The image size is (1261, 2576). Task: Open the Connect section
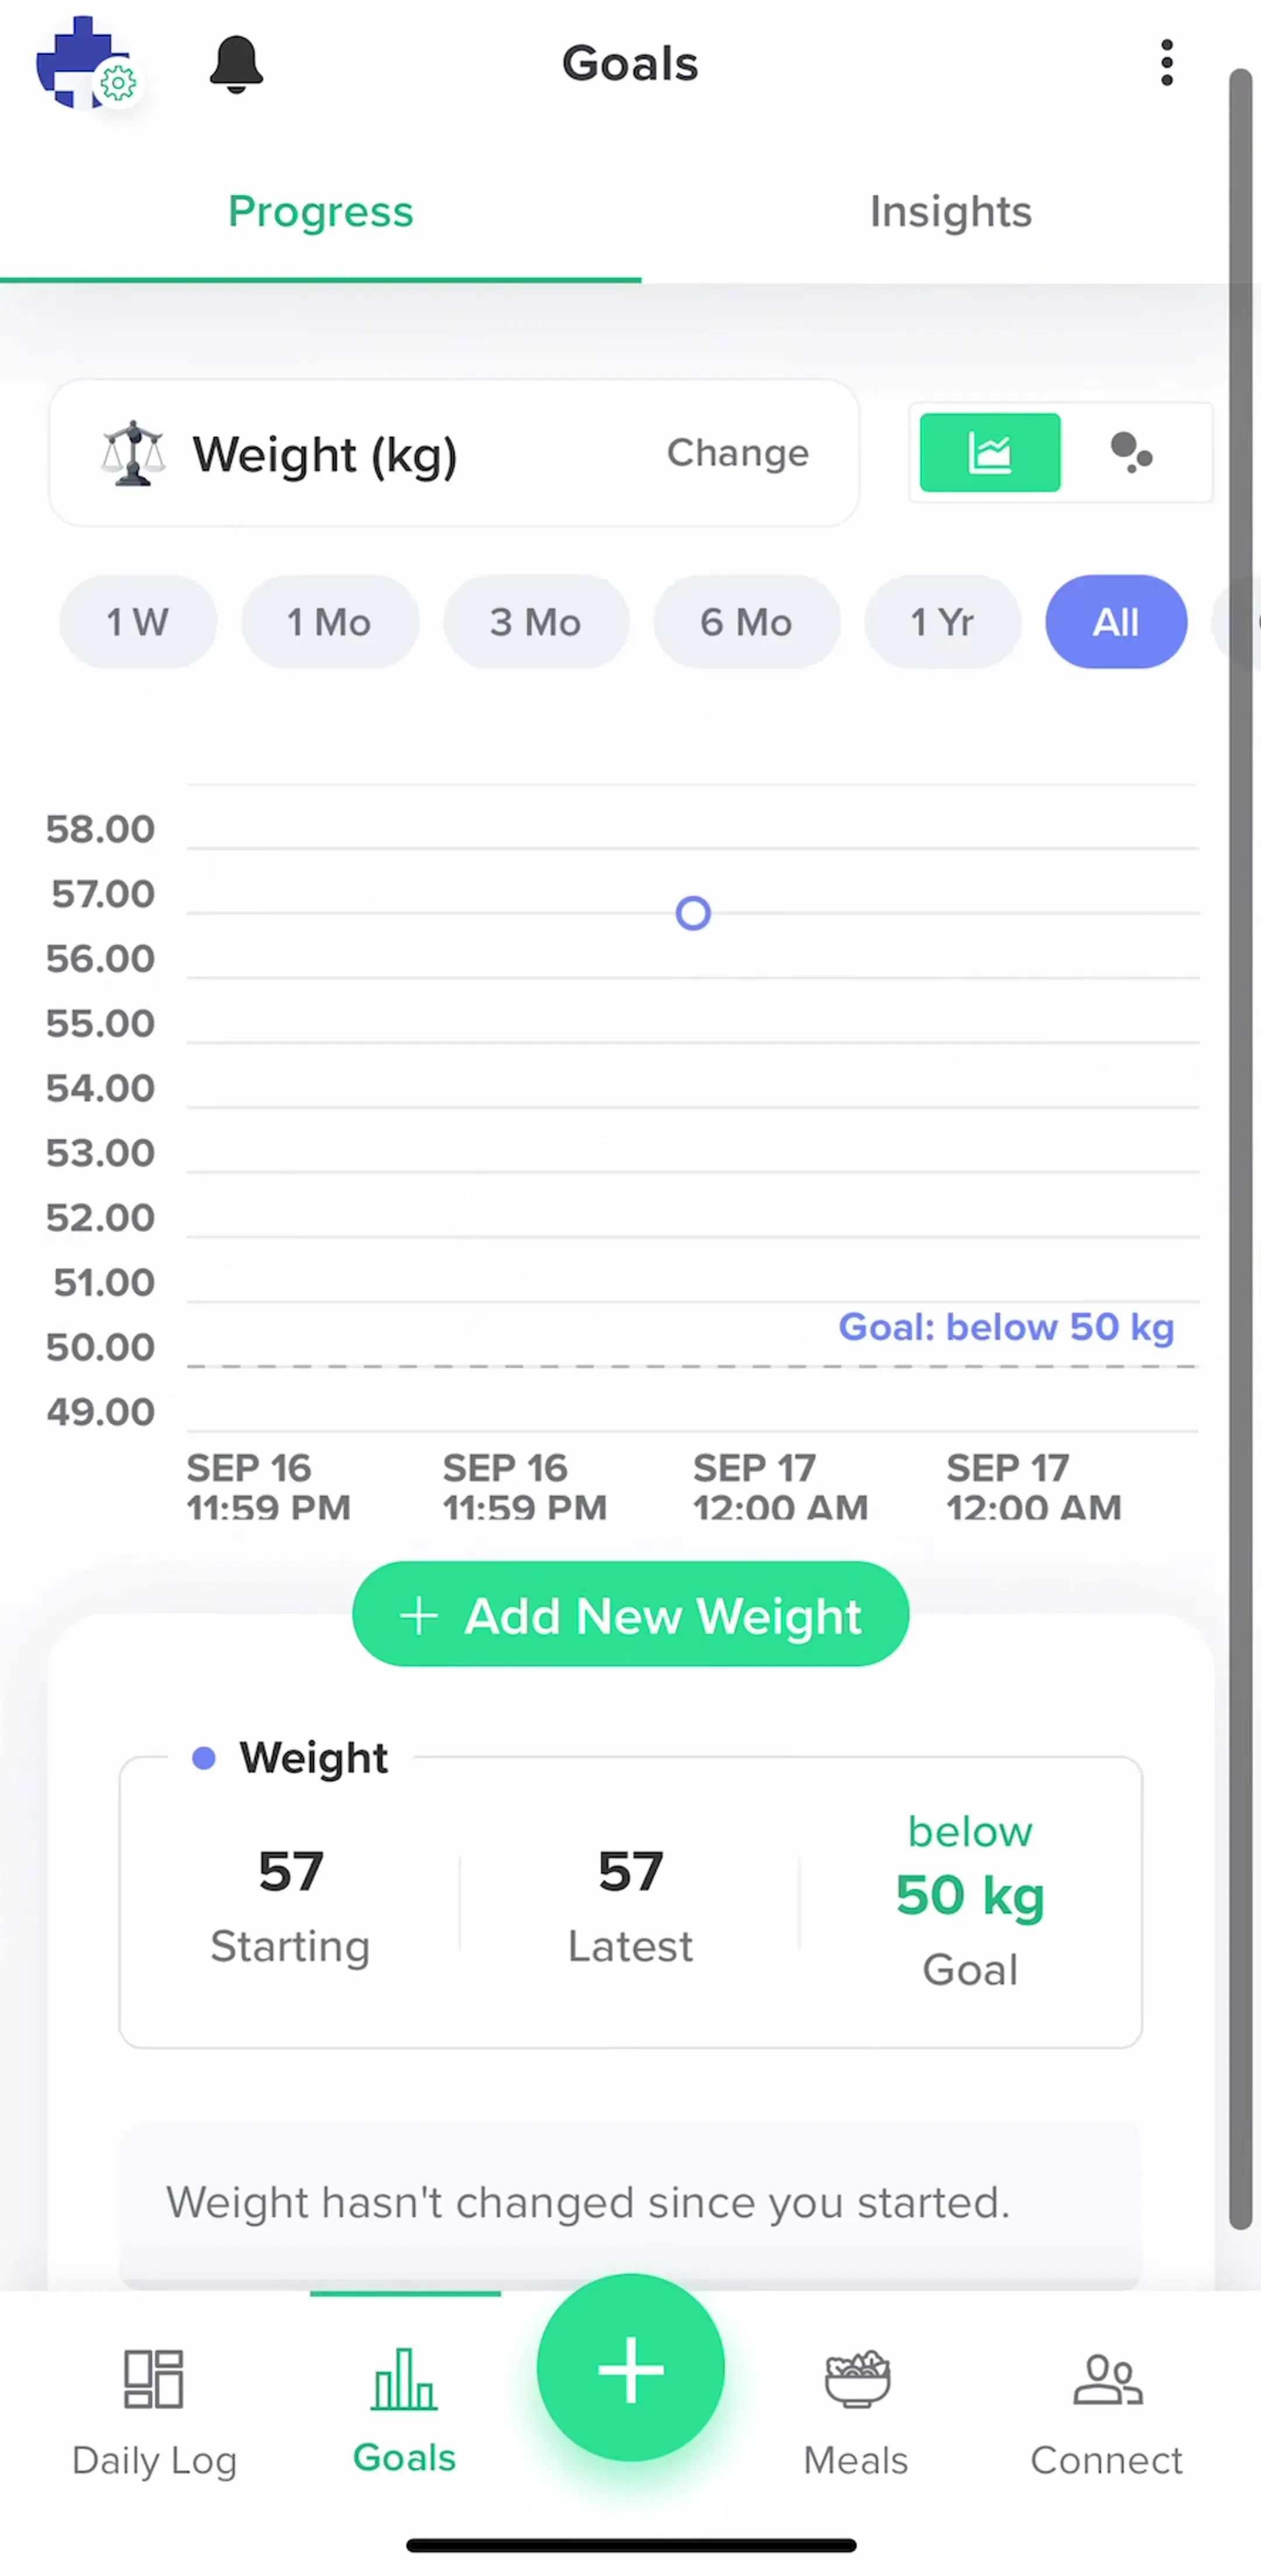1106,2411
